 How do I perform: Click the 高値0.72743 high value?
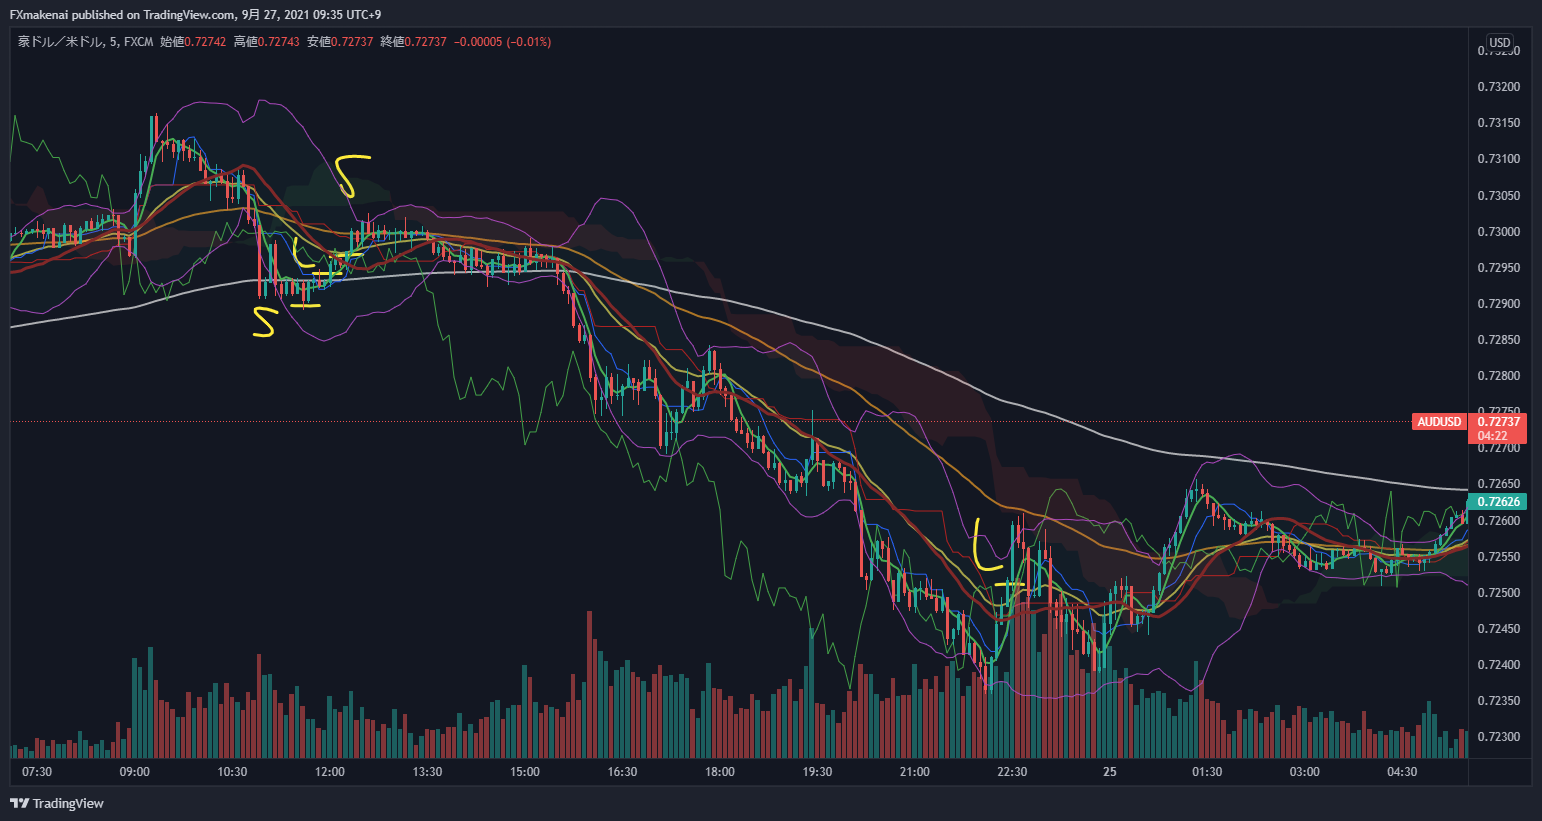click(266, 42)
